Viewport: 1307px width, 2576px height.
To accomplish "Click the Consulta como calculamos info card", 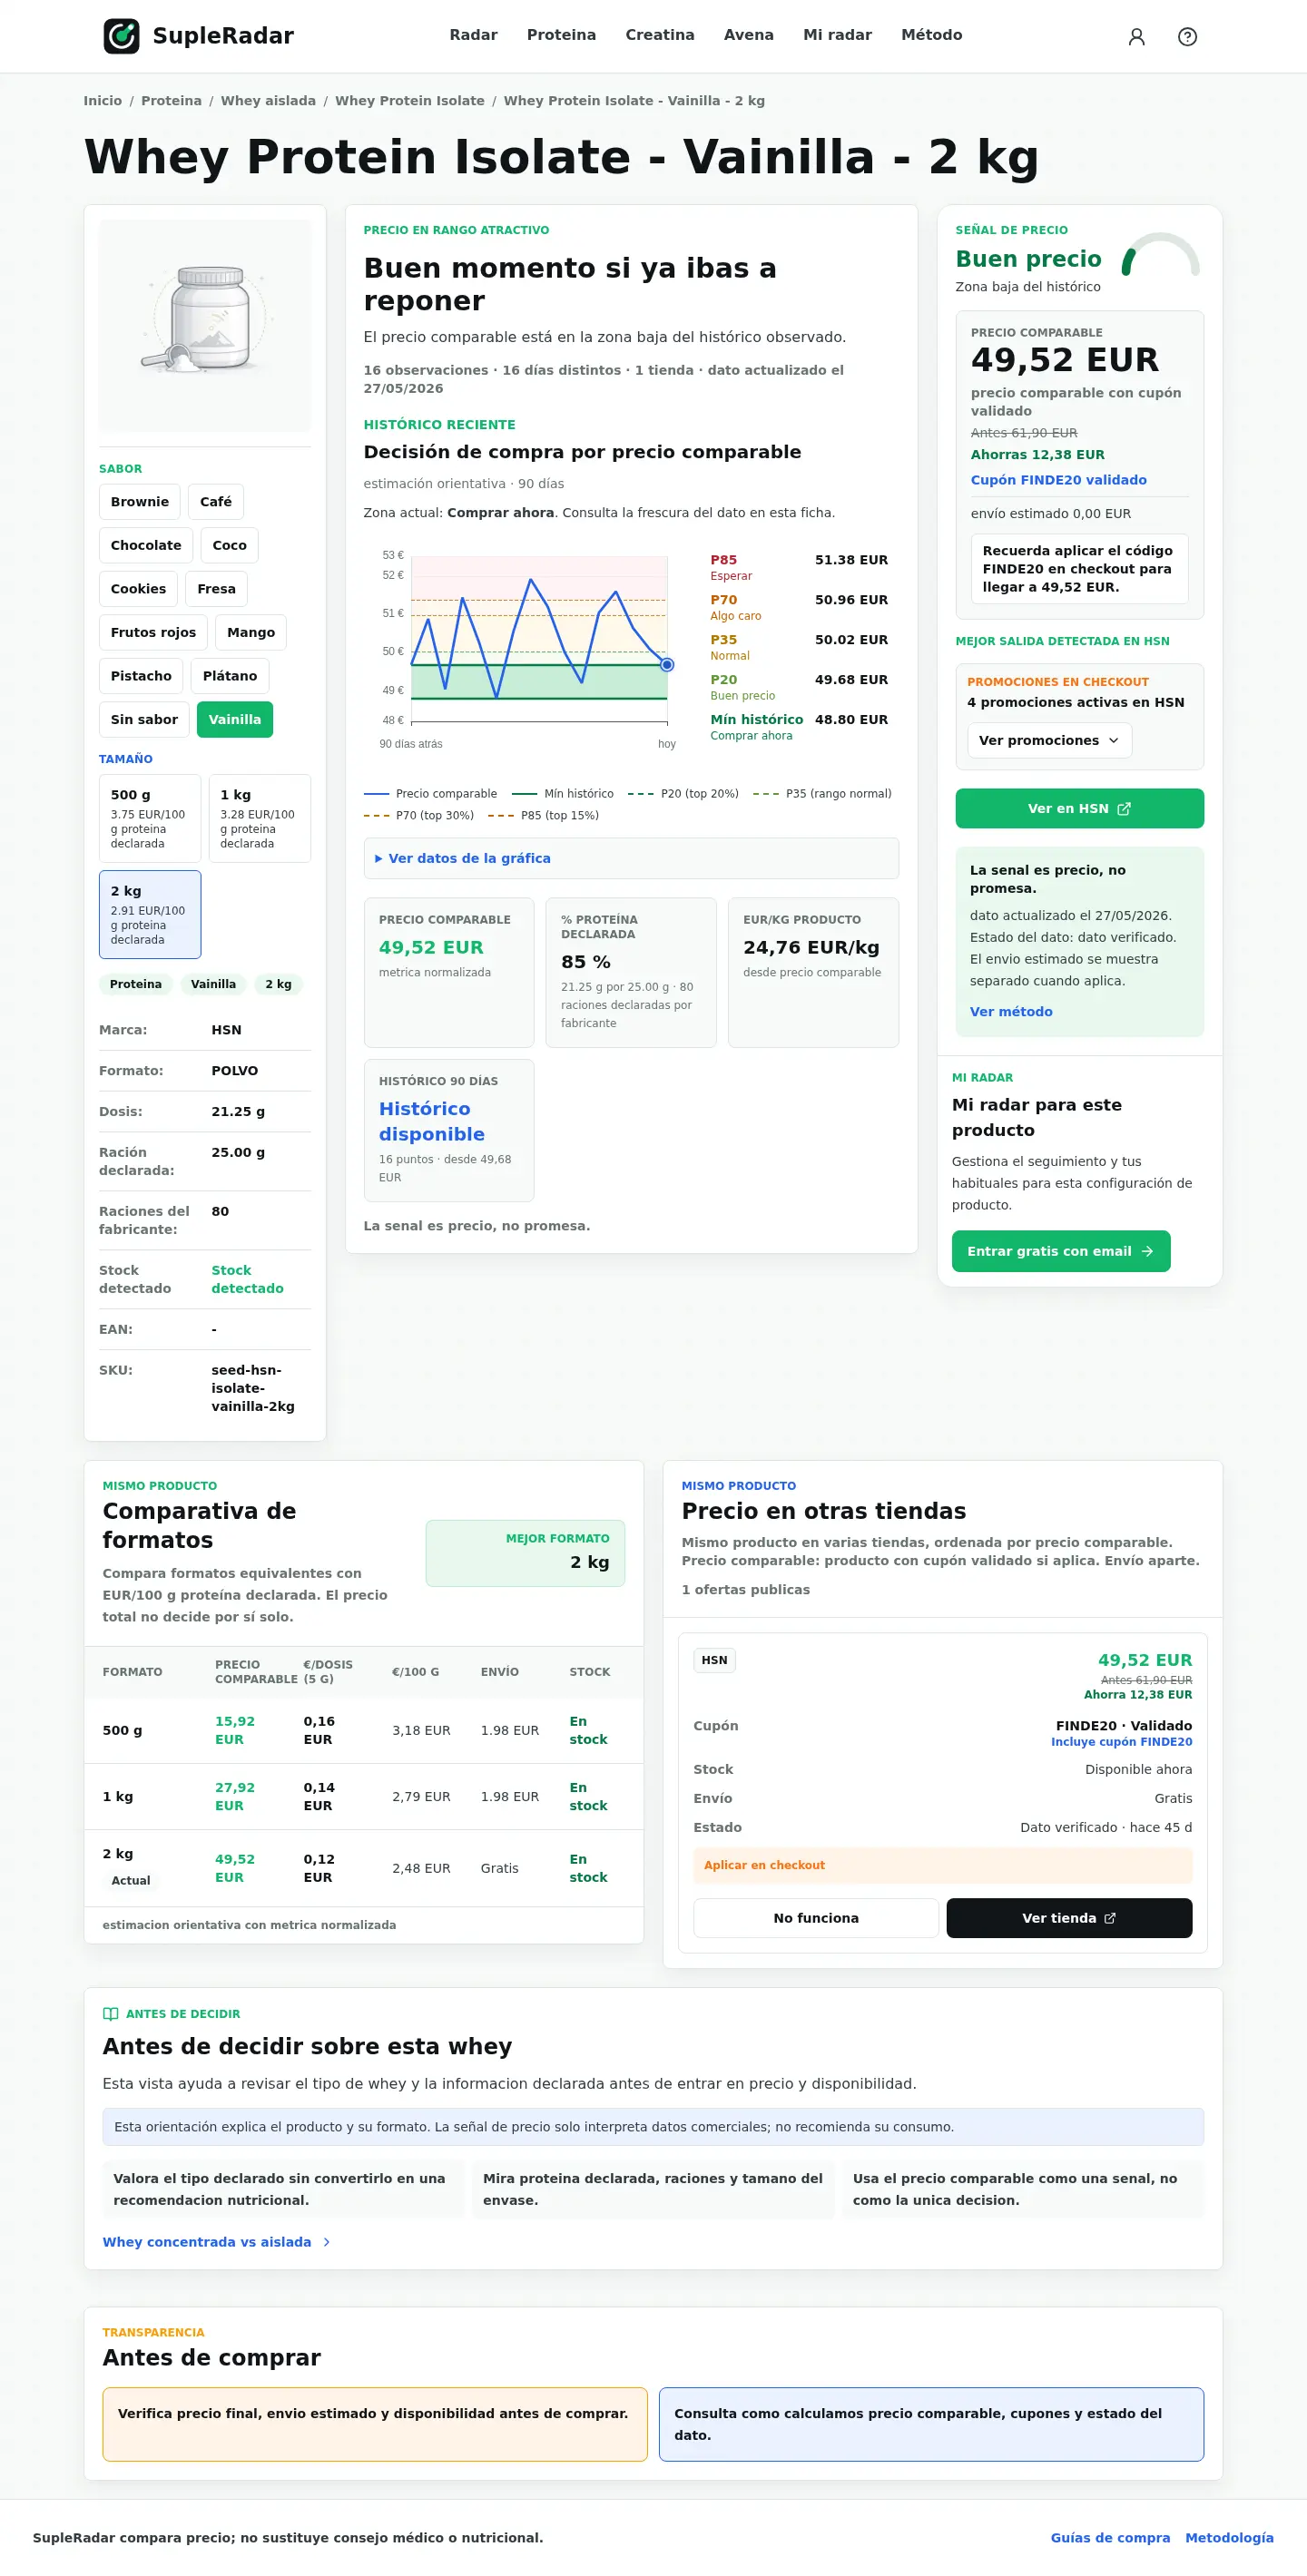I will (x=931, y=2424).
